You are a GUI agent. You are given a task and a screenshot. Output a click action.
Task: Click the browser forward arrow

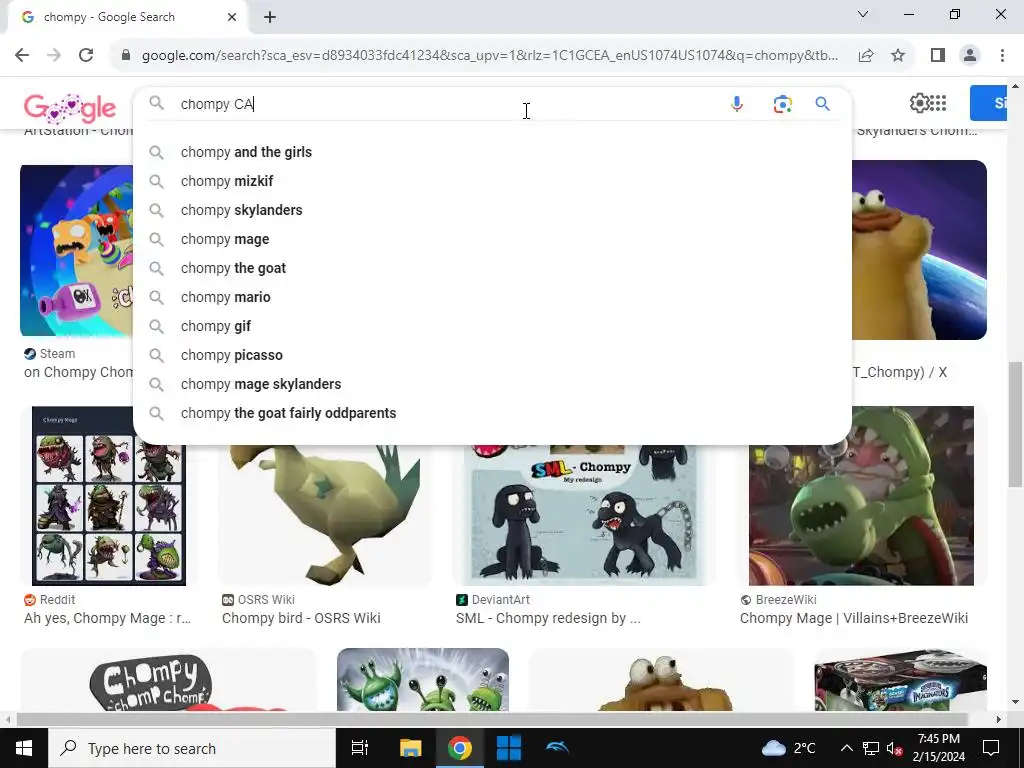(x=54, y=56)
